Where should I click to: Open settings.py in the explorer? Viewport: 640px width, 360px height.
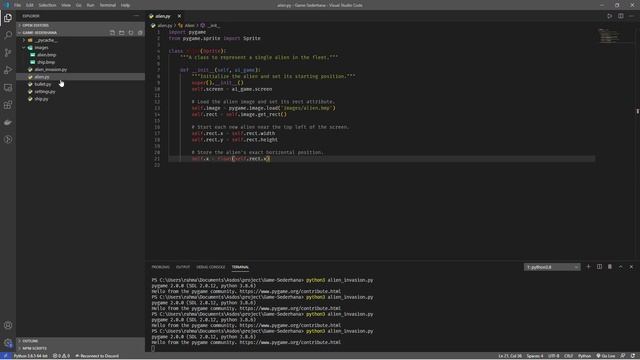44,91
